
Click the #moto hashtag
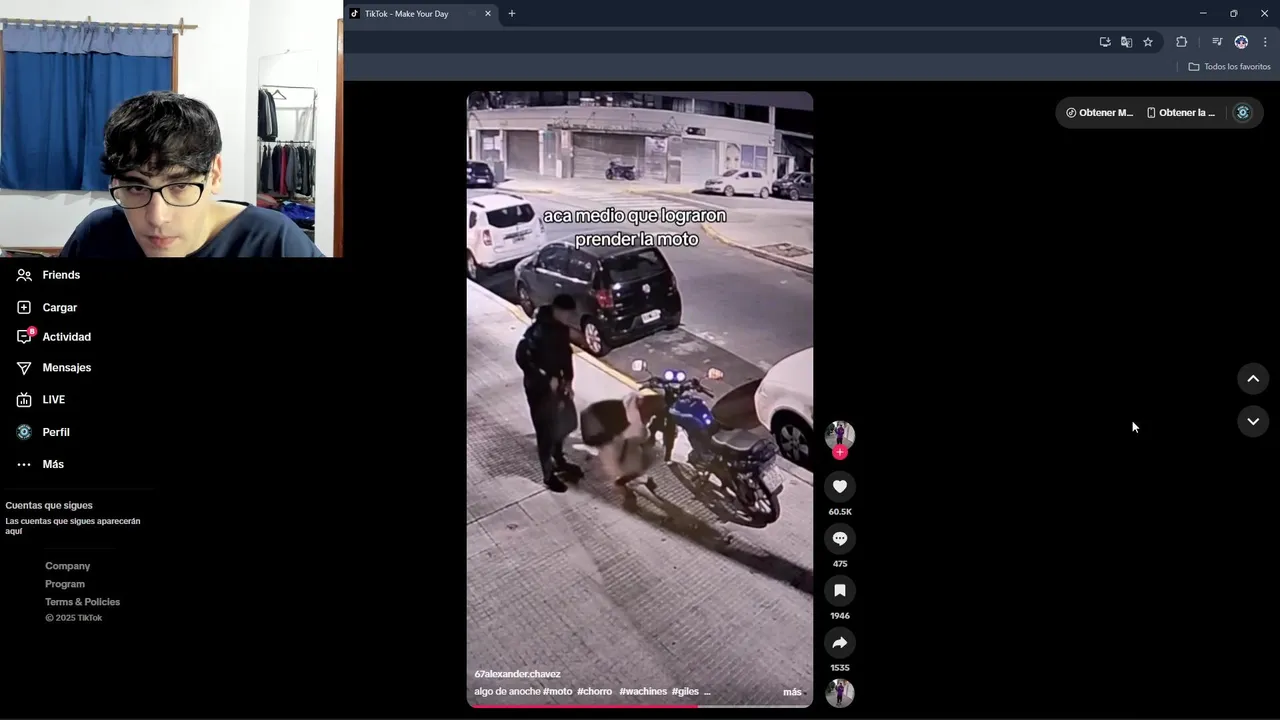pos(558,692)
